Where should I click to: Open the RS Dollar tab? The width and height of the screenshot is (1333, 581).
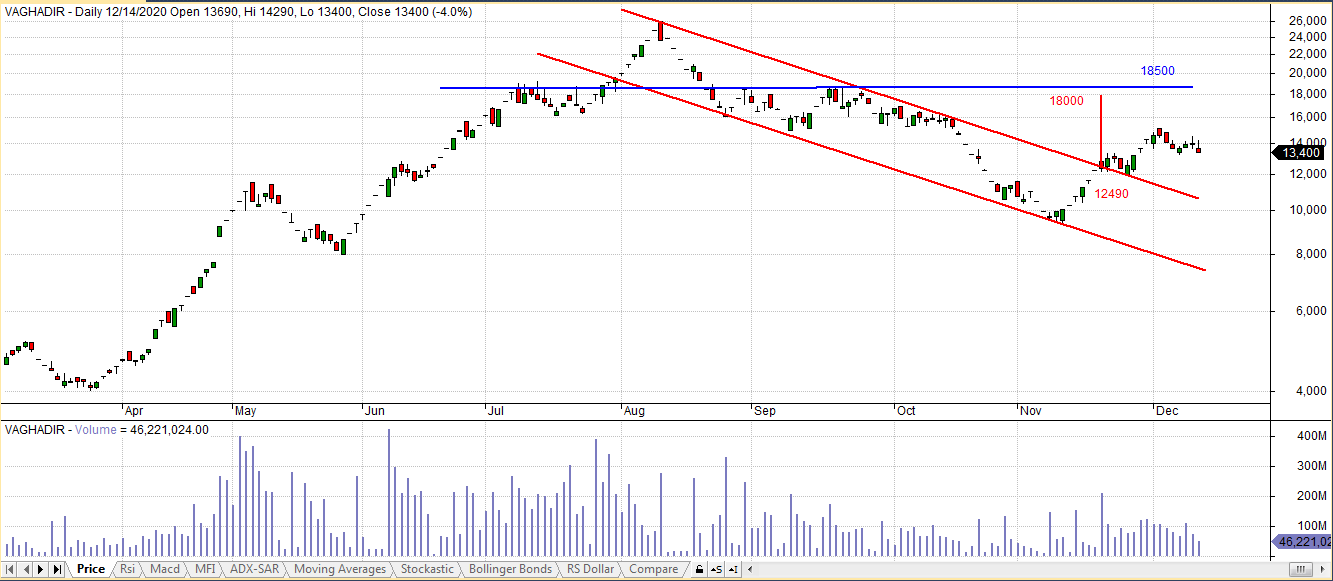pyautogui.click(x=590, y=569)
